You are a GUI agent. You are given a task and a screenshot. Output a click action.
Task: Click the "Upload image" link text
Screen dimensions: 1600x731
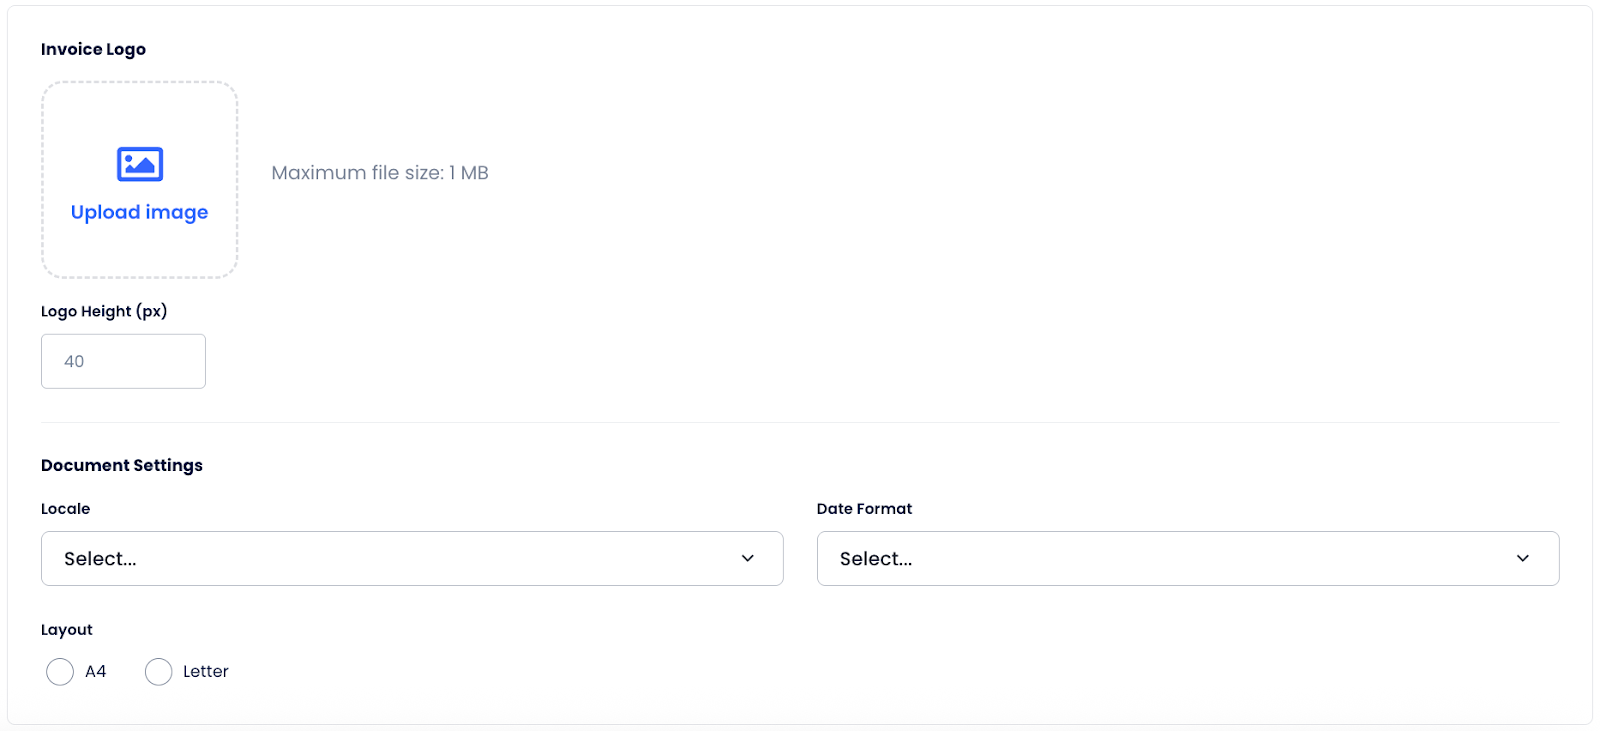[139, 212]
